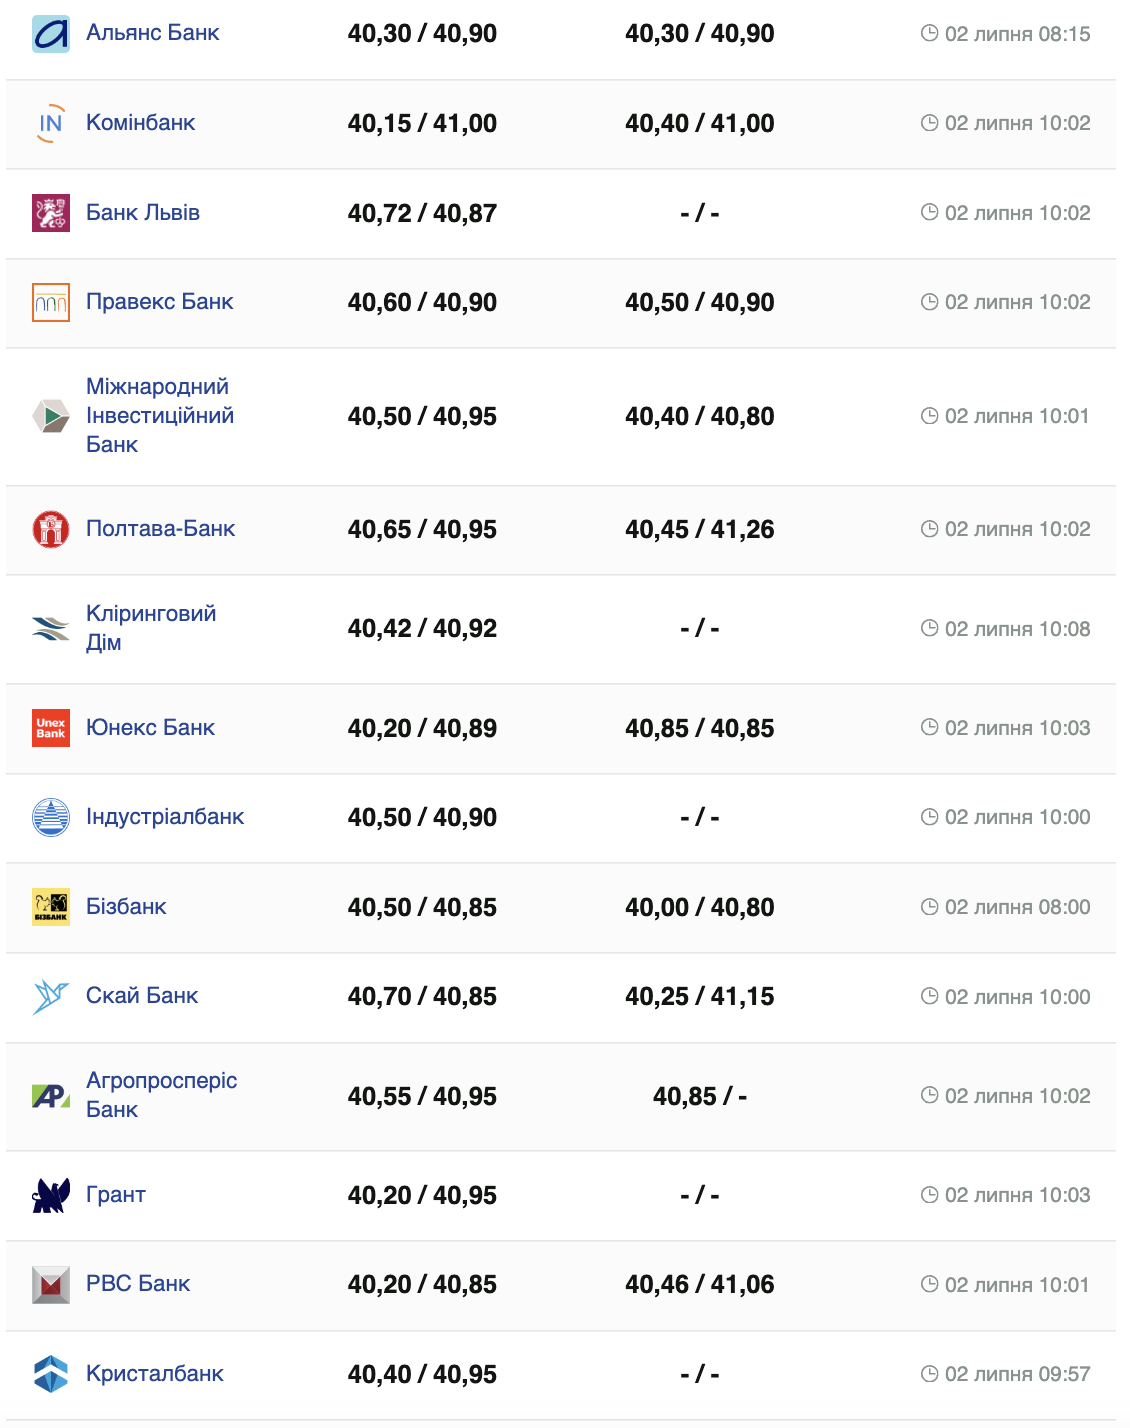Click the Полтава-Банк name link
The width and height of the screenshot is (1130, 1428).
(x=160, y=529)
